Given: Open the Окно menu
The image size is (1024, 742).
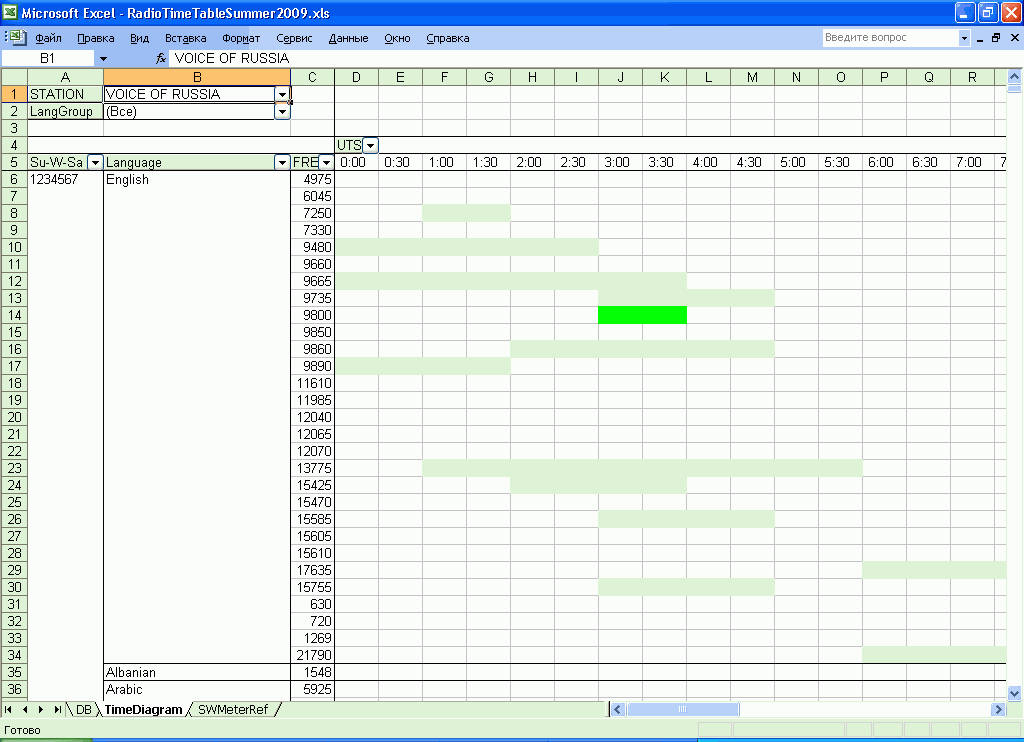Looking at the screenshot, I should [397, 38].
